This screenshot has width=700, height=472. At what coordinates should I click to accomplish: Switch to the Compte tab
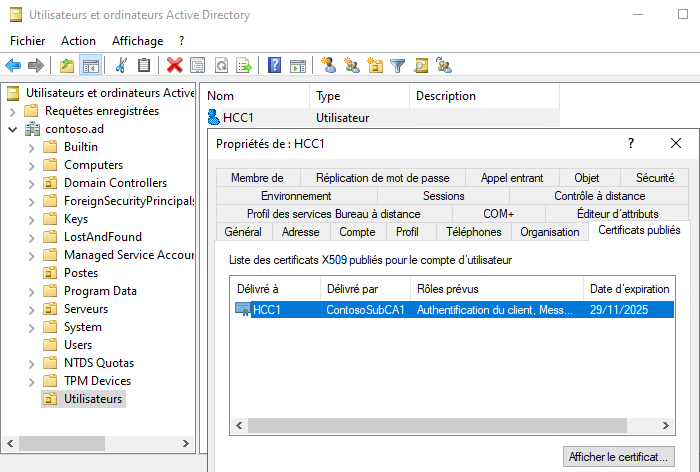(x=357, y=232)
